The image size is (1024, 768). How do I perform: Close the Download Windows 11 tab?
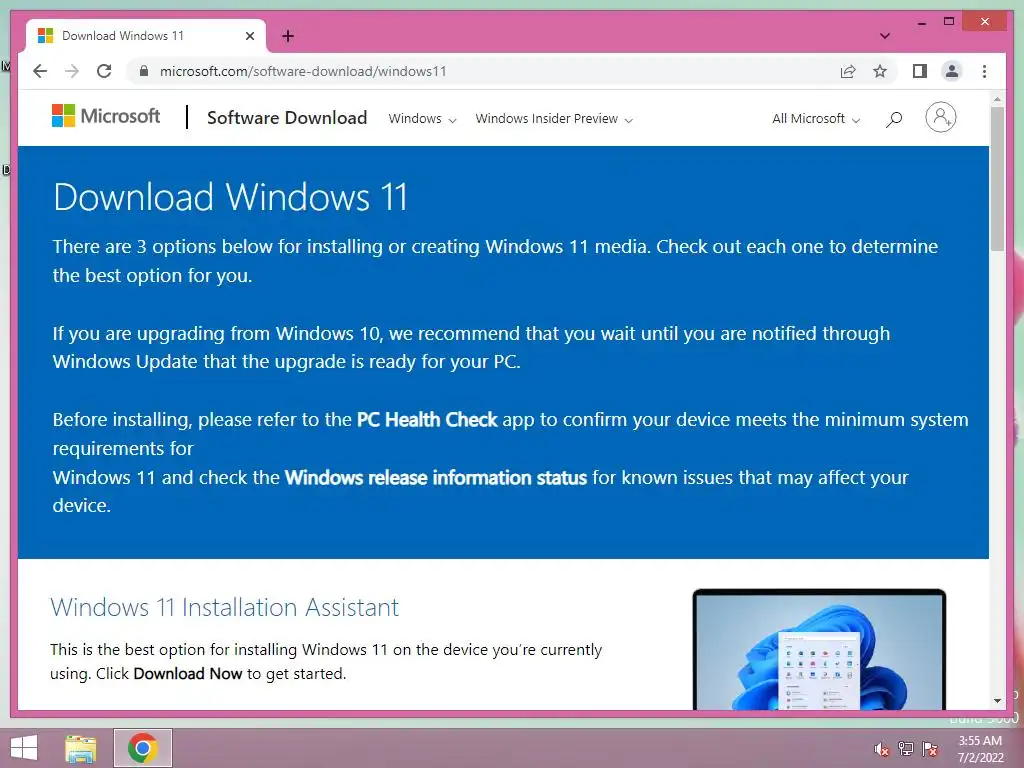249,36
